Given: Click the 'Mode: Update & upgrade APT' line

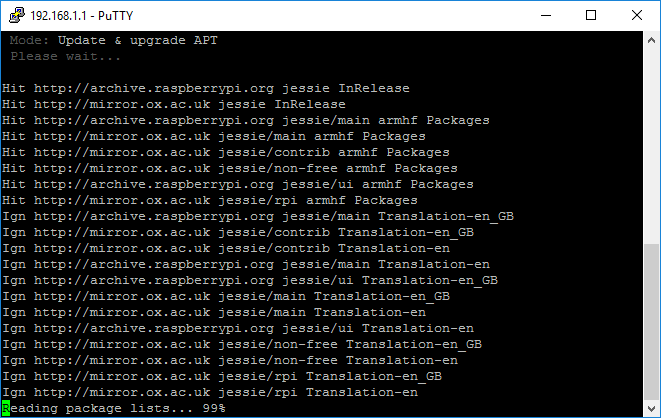Looking at the screenshot, I should 114,40.
